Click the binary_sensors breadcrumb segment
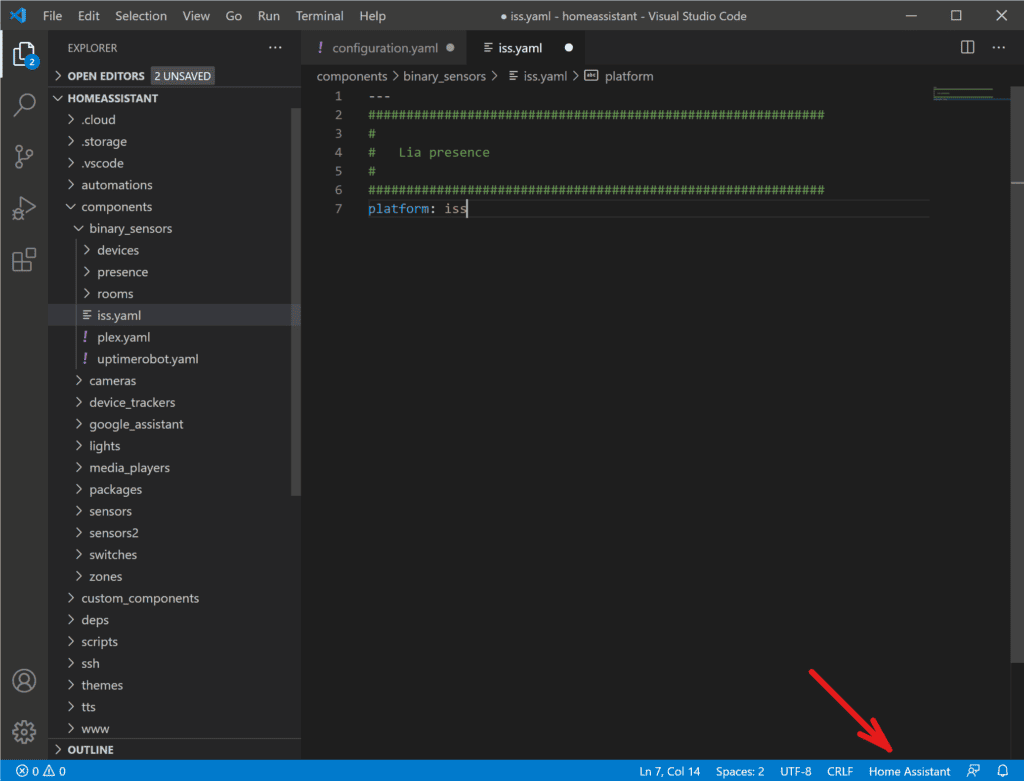Image resolution: width=1024 pixels, height=781 pixels. pos(444,76)
